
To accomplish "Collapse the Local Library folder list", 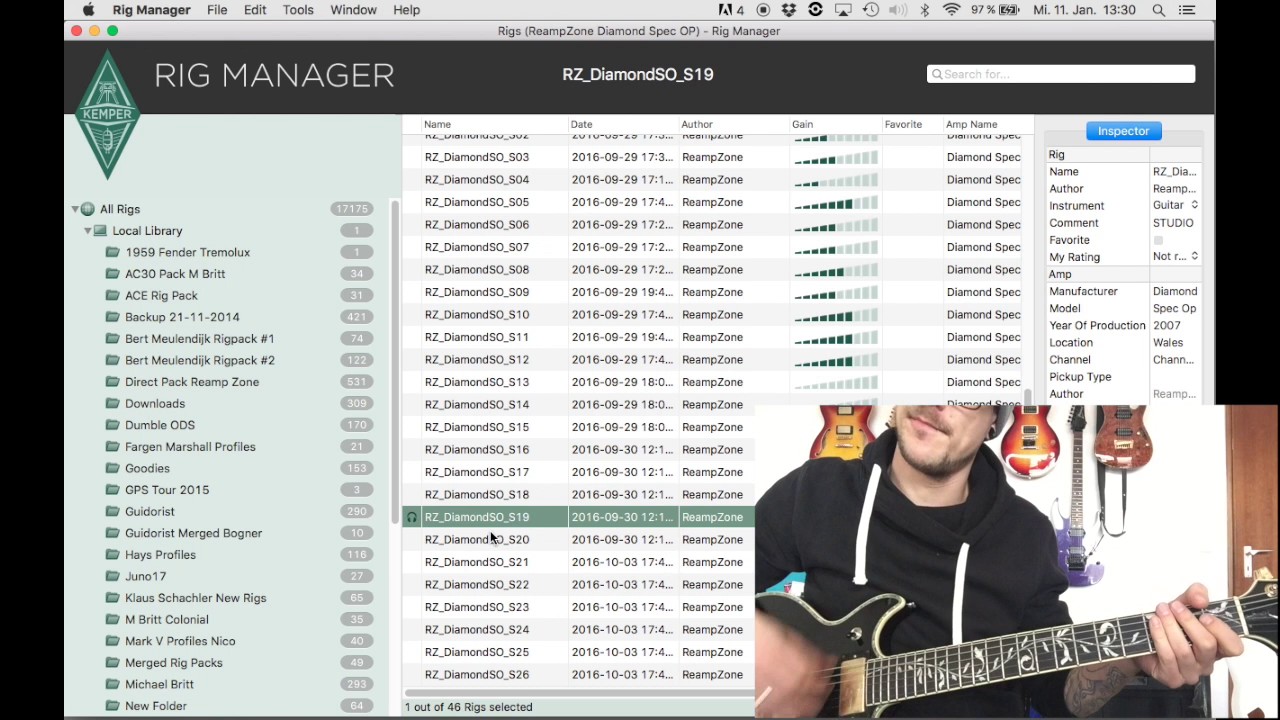I will tap(87, 231).
